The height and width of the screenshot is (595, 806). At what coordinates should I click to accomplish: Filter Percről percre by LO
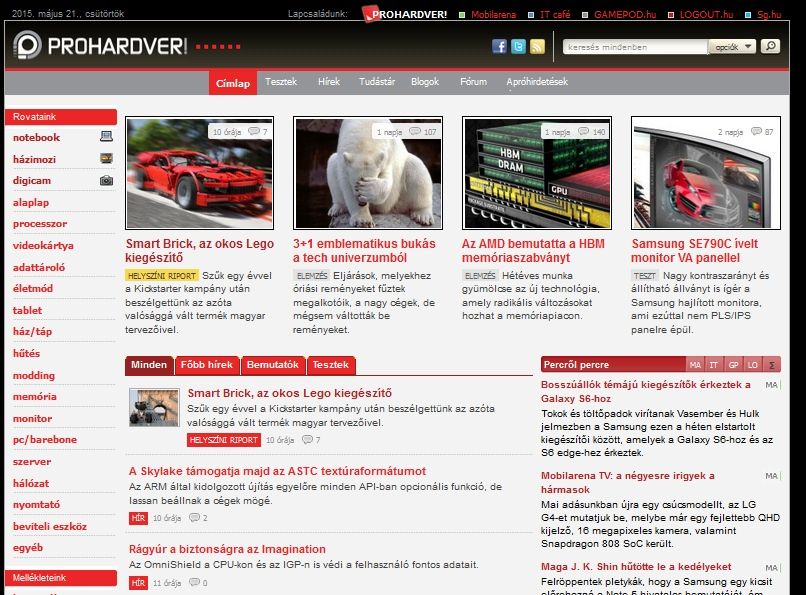(x=753, y=364)
